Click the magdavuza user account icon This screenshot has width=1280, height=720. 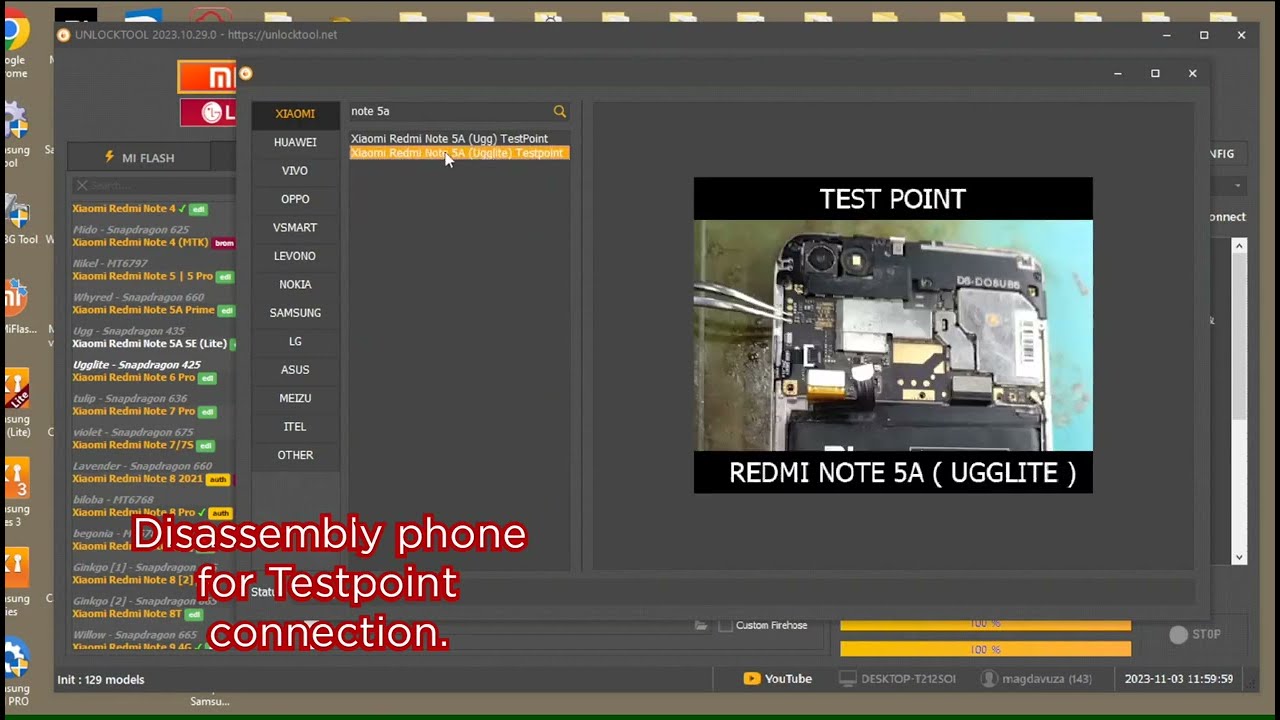(x=988, y=679)
